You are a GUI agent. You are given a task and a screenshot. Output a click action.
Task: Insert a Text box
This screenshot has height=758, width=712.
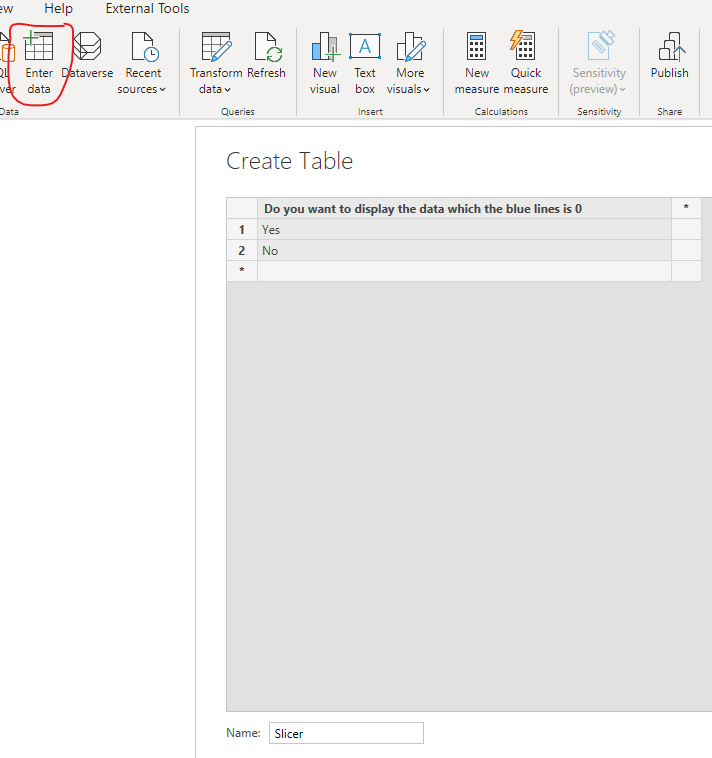coord(364,63)
